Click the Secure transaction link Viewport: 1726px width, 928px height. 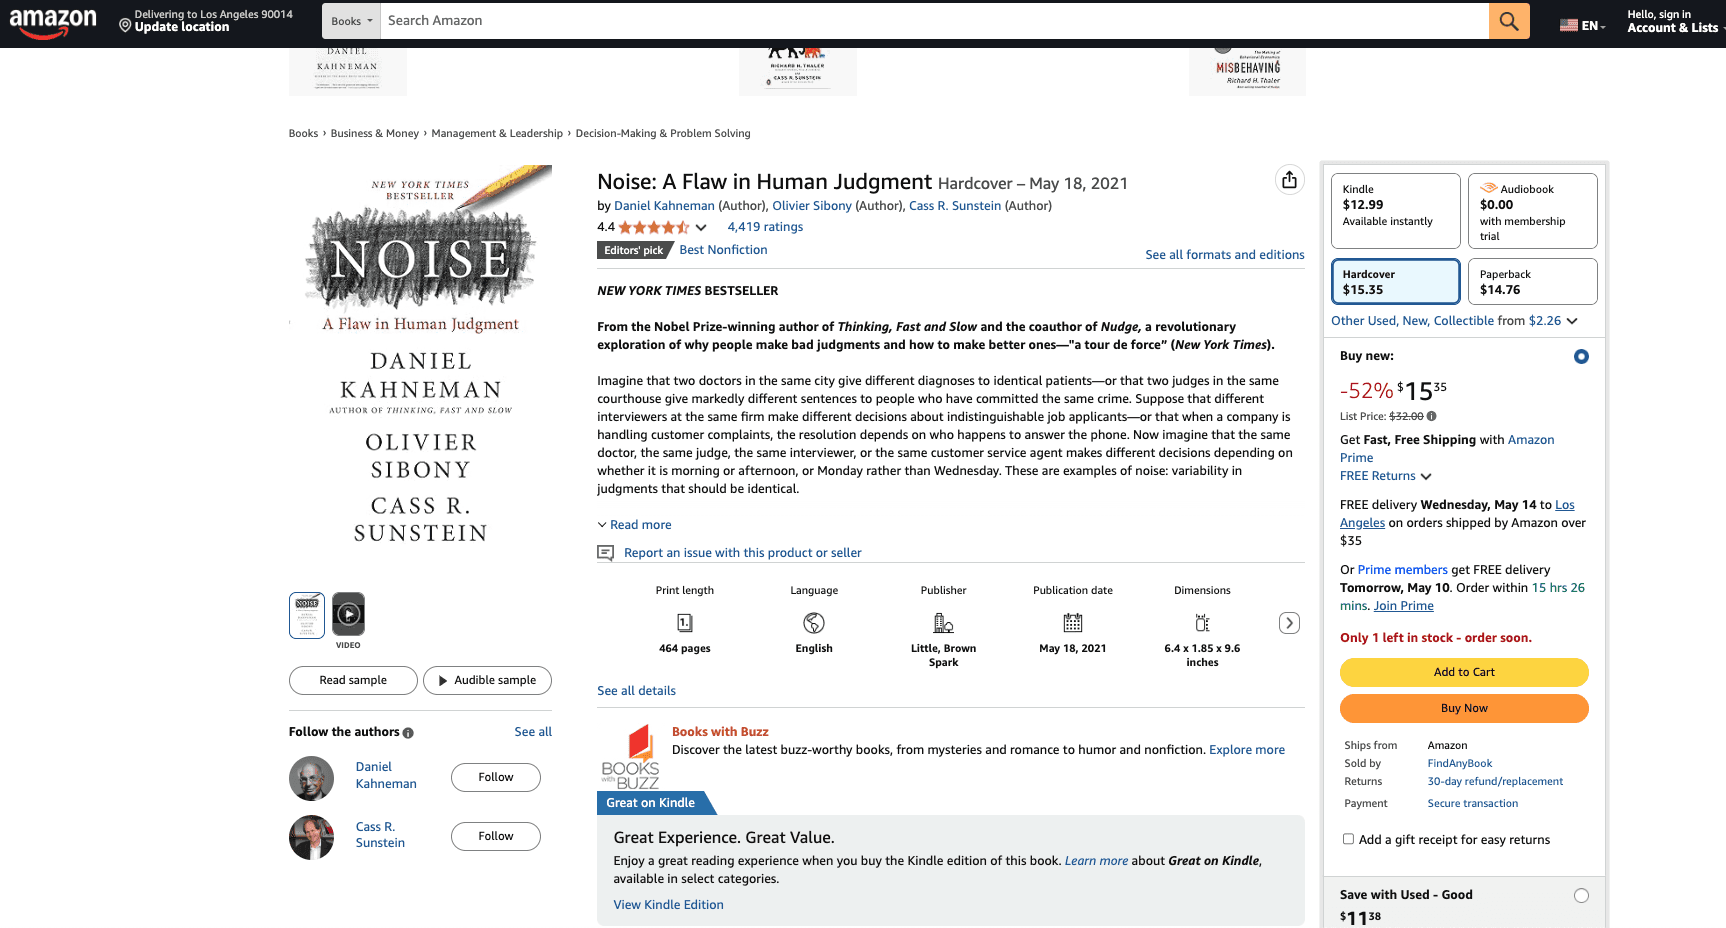(x=1473, y=804)
